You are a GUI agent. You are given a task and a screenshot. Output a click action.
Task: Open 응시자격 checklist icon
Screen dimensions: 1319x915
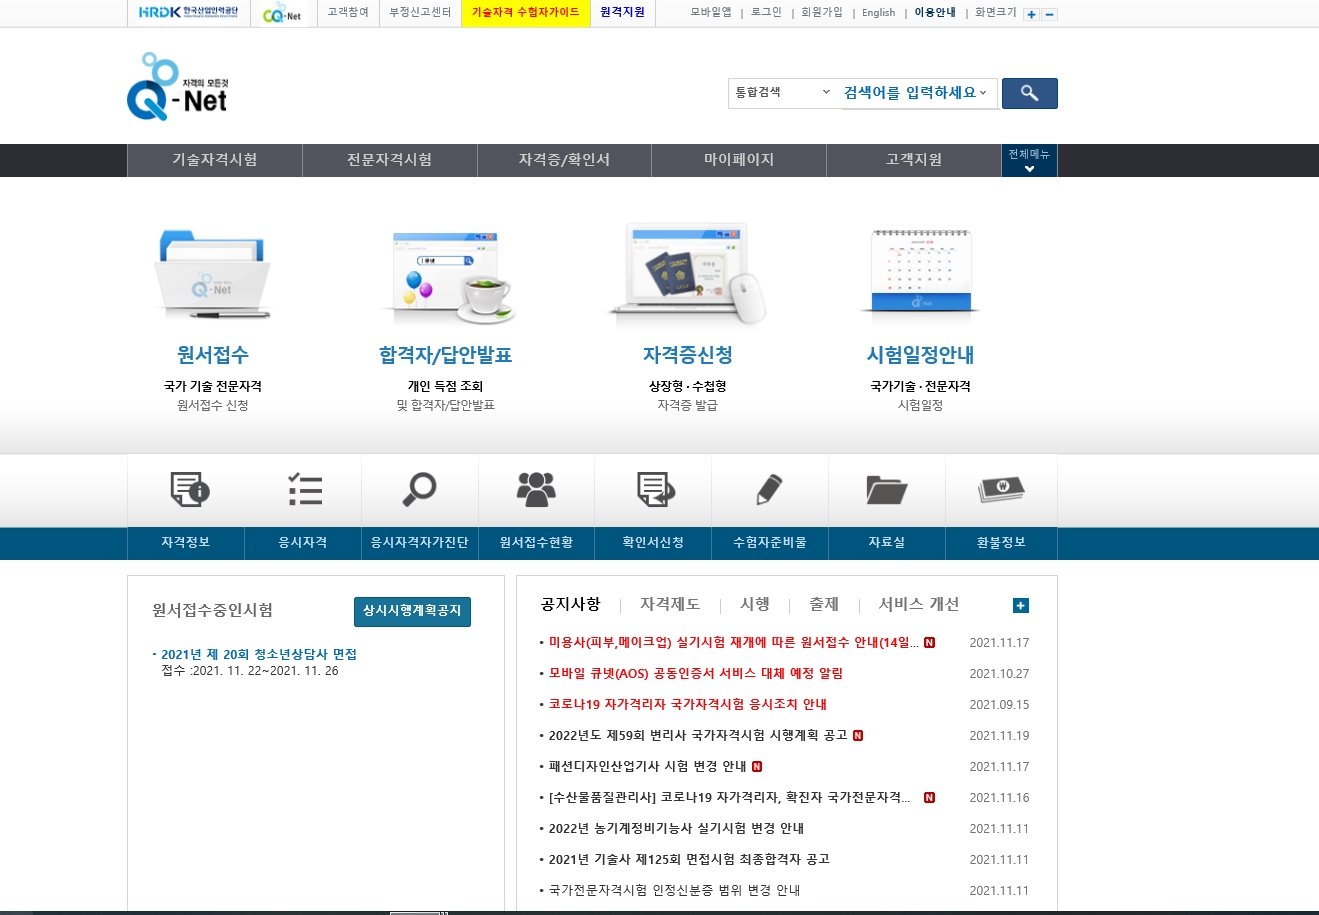[x=303, y=490]
